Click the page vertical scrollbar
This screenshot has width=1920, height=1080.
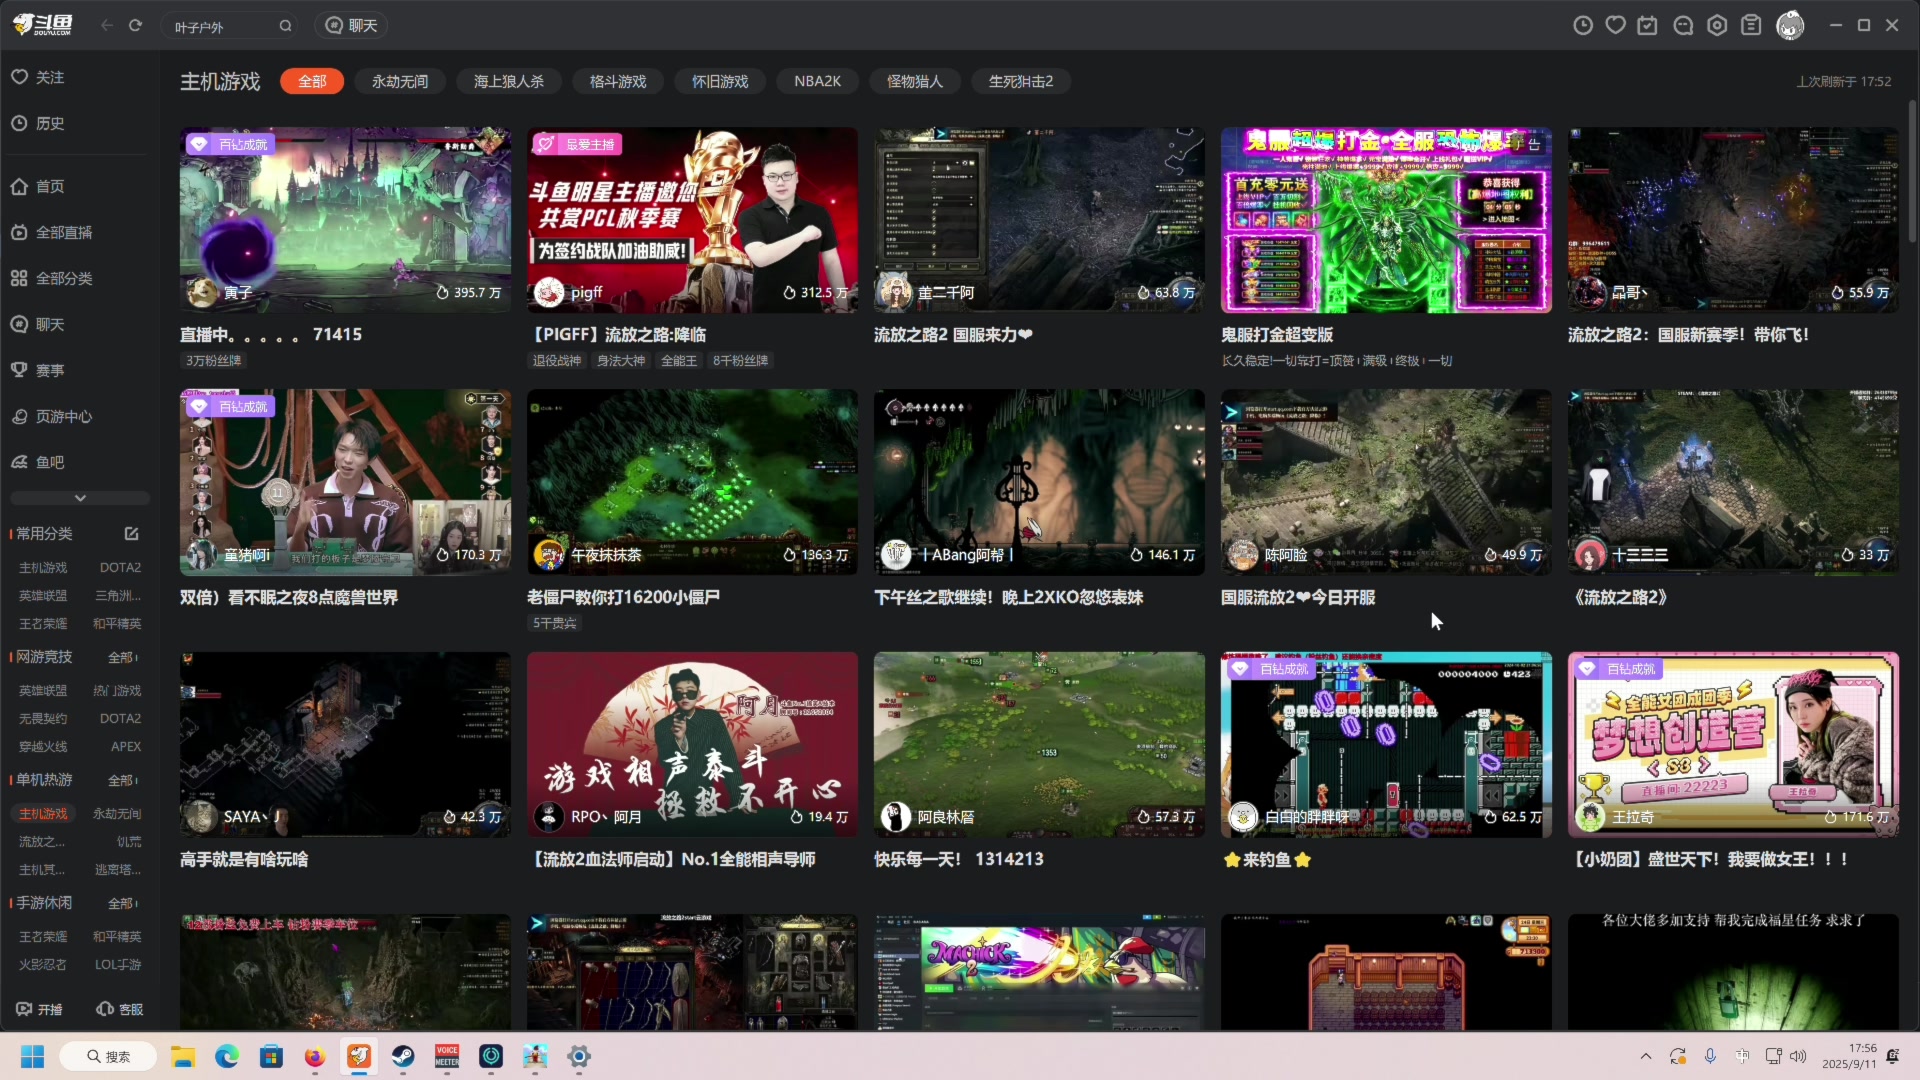[1912, 170]
